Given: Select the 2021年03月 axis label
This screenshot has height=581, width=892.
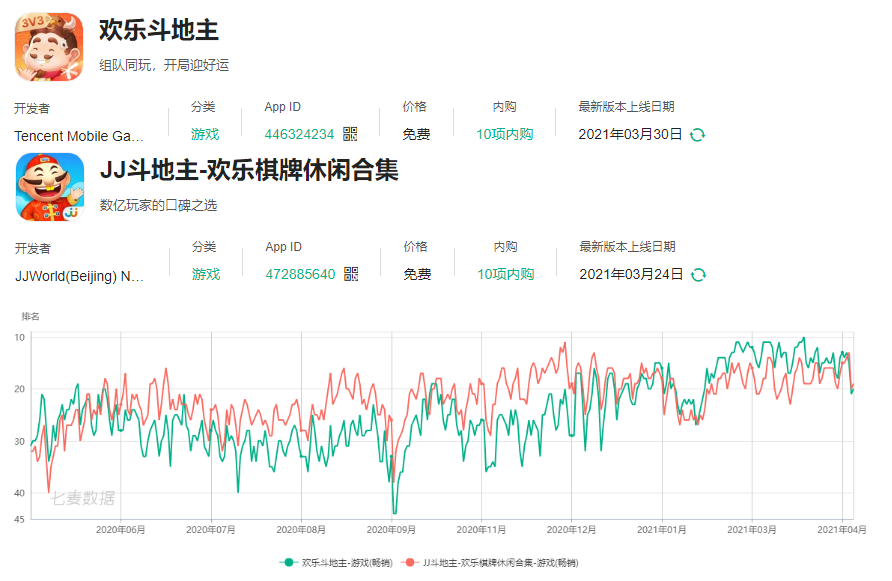Looking at the screenshot, I should pyautogui.click(x=751, y=530).
